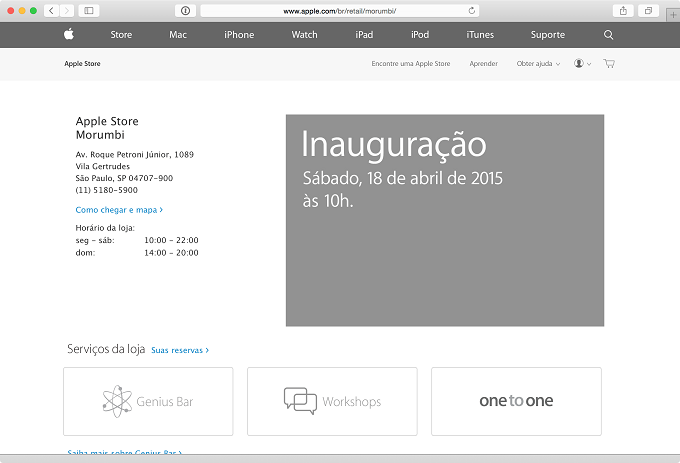Click the Serviços da loja heading
Viewport: 680px width, 463px height.
pos(106,349)
